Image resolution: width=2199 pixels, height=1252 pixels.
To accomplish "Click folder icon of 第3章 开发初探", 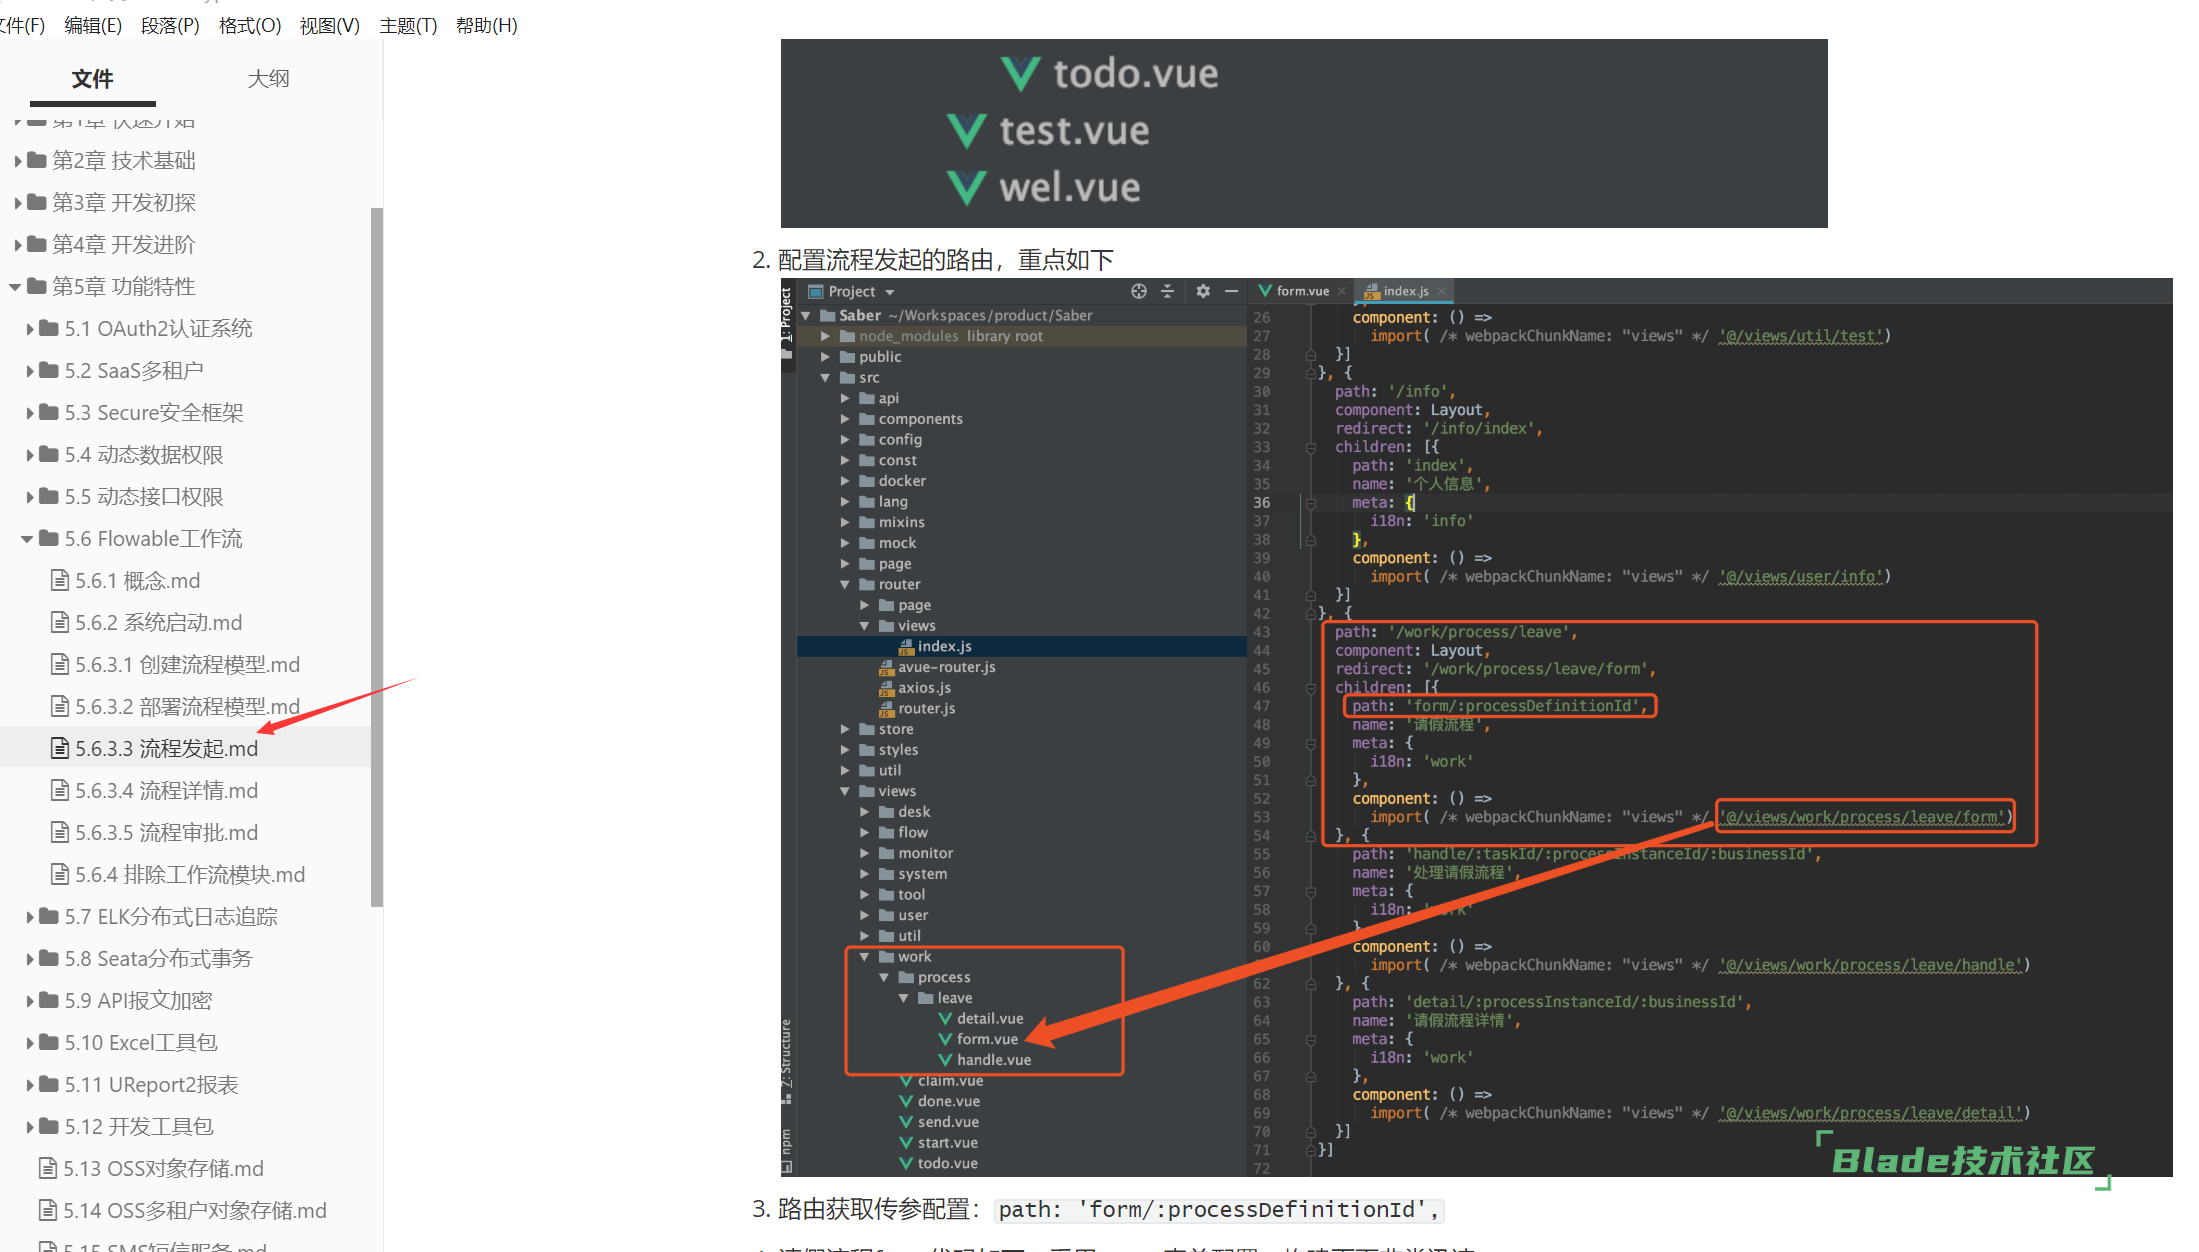I will click(37, 202).
